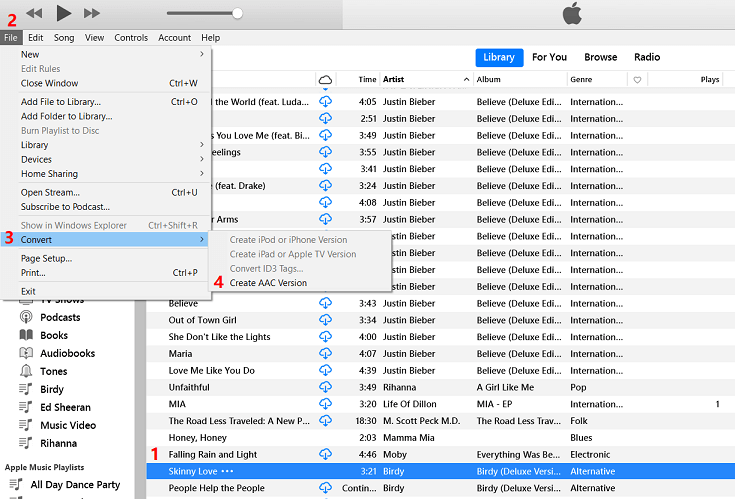Open the Controls menu
Viewport: 735px width, 499px height.
pos(131,37)
